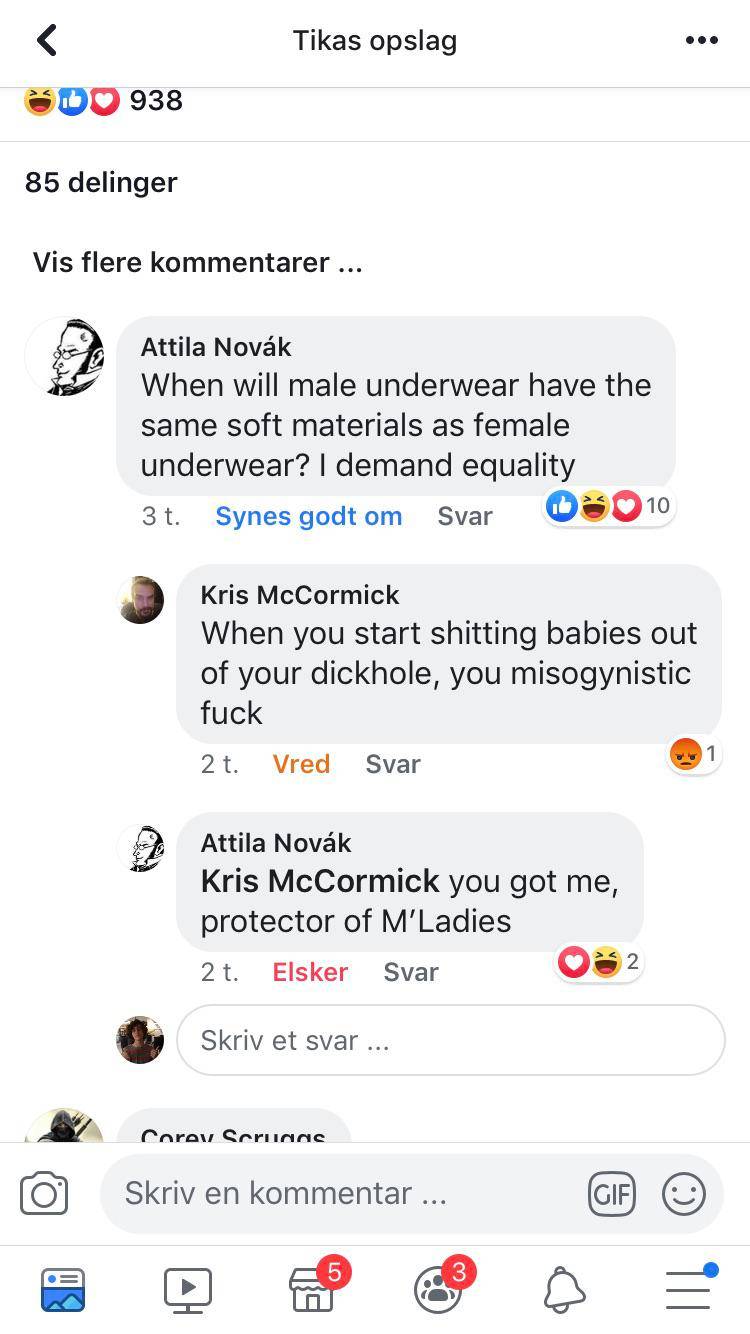Viewport: 750px width, 1334px height.
Task: Toggle the "Elsker" reaction on Attila's reply
Action: 310,972
